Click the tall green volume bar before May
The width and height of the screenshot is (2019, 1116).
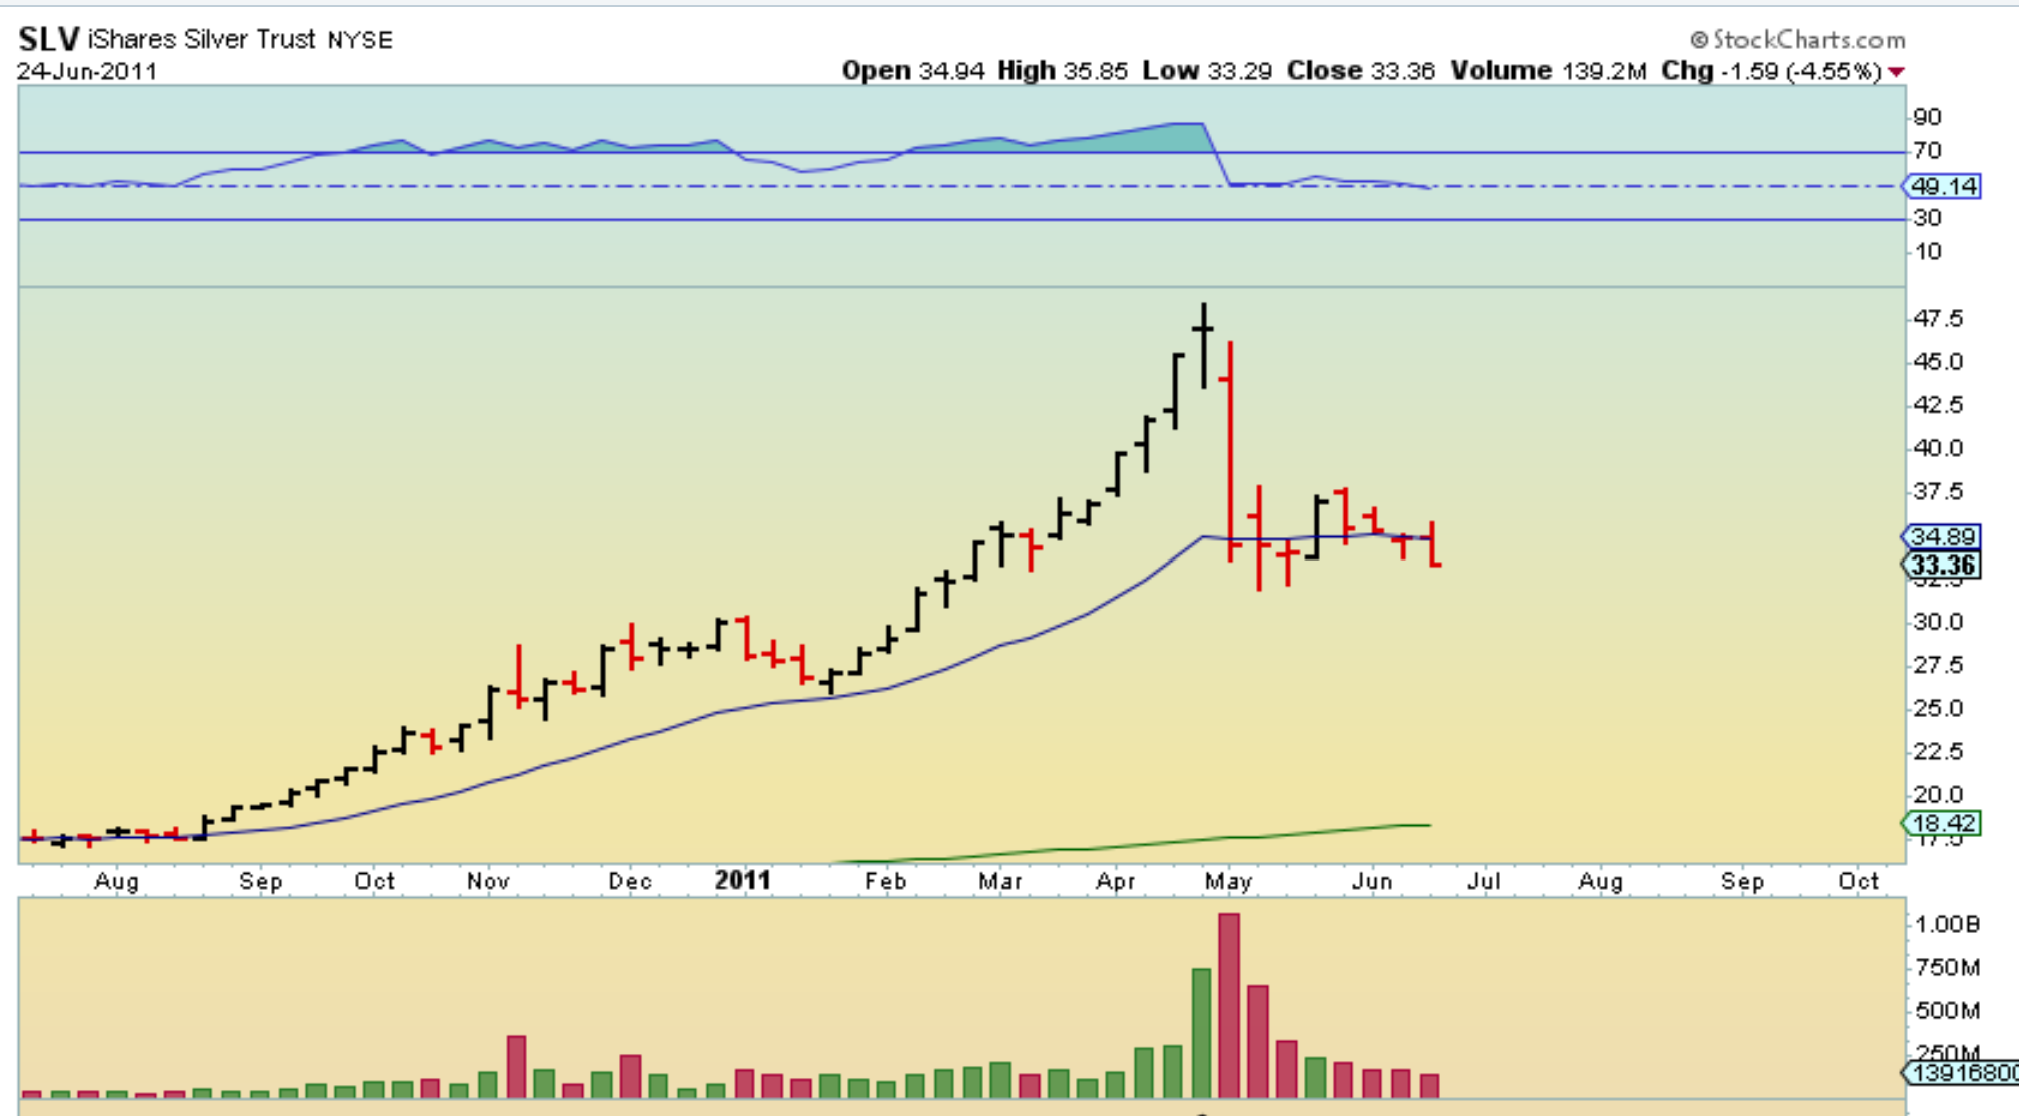pos(1201,1032)
